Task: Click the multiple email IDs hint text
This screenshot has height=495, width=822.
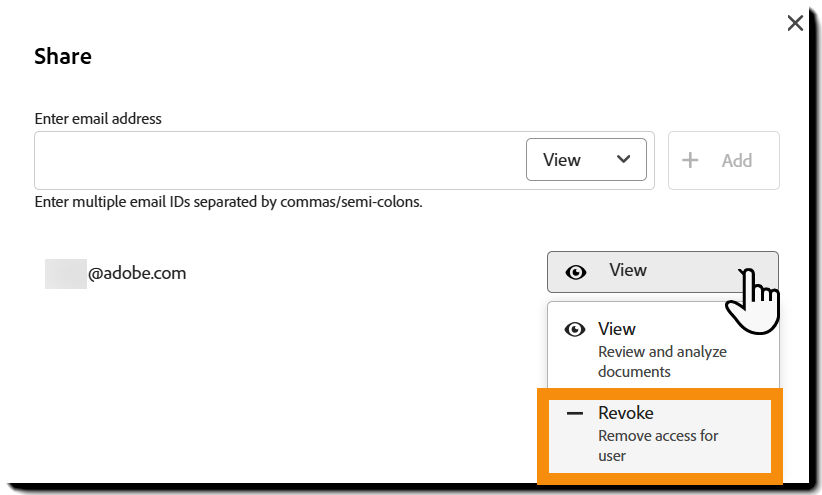Action: (228, 202)
